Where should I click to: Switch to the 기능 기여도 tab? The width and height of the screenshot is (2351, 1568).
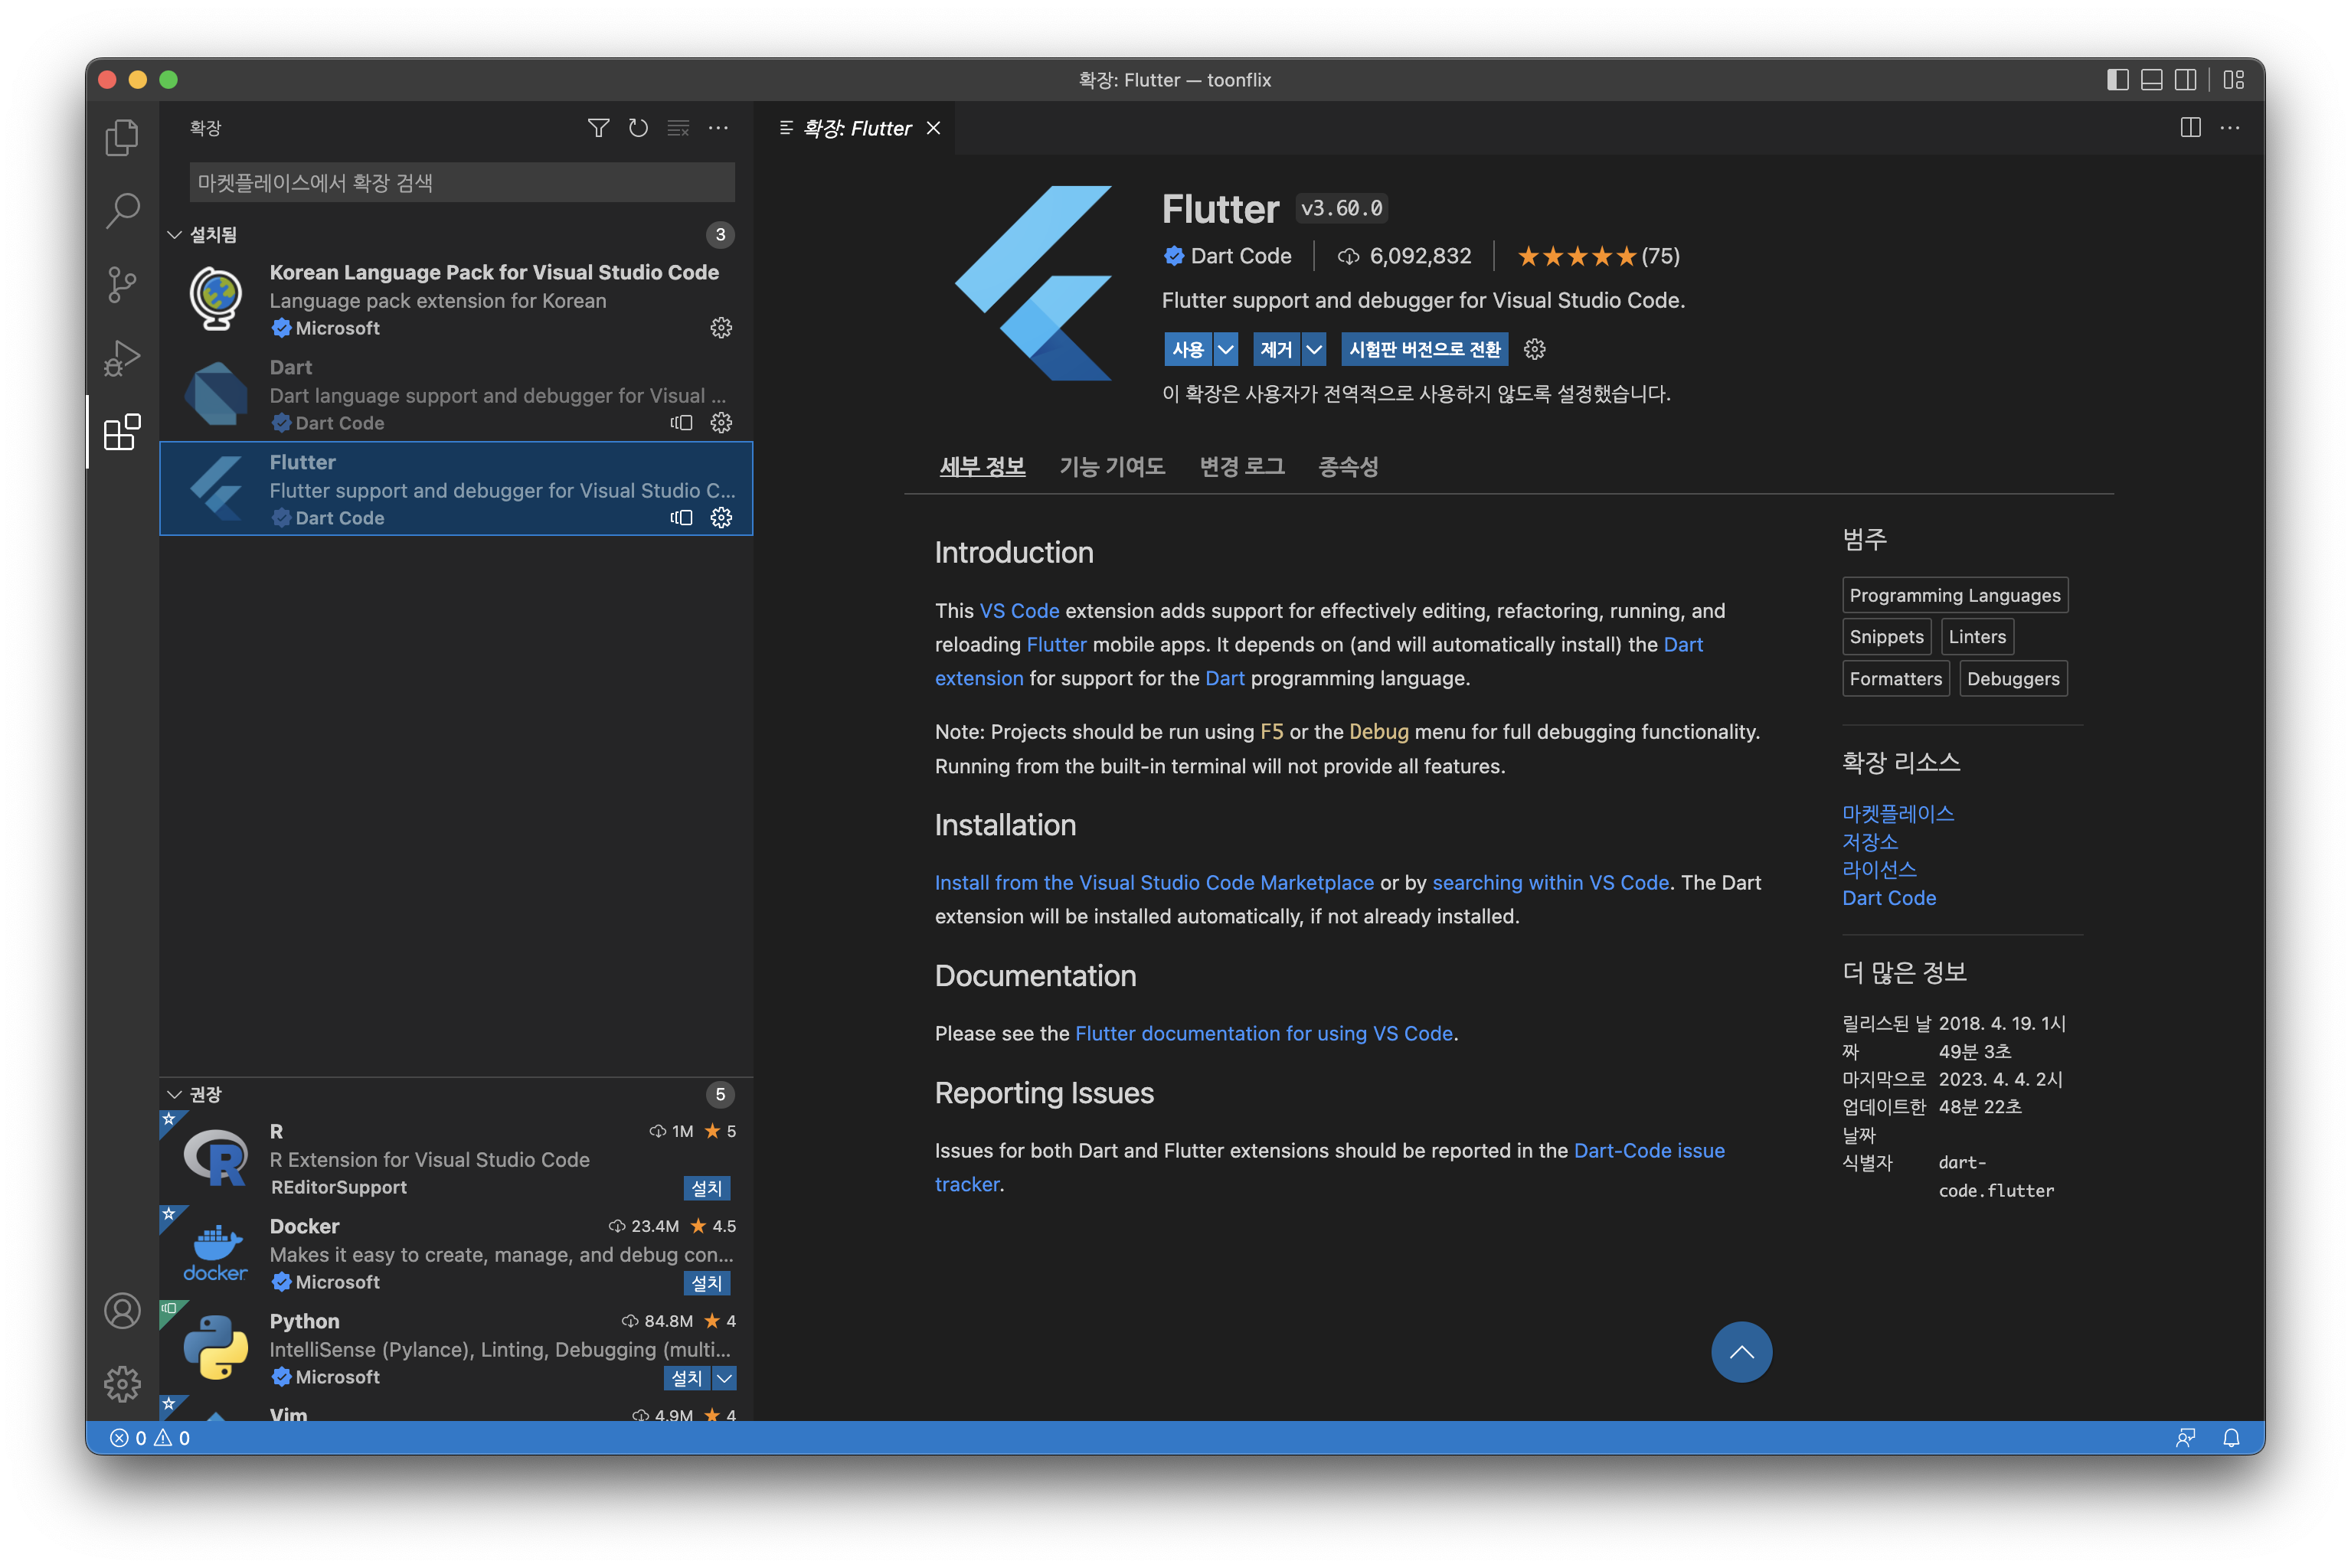pyautogui.click(x=1112, y=467)
